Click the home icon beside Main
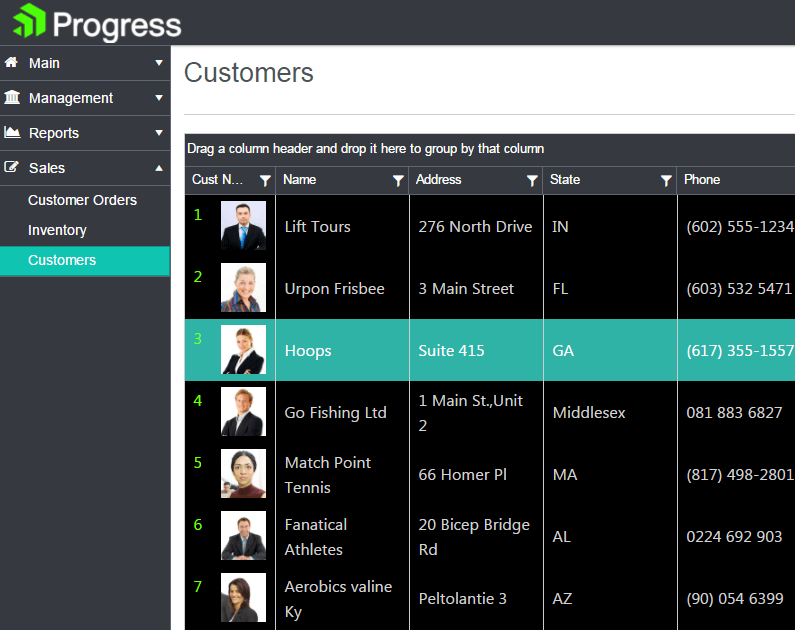795x630 pixels. (x=12, y=63)
